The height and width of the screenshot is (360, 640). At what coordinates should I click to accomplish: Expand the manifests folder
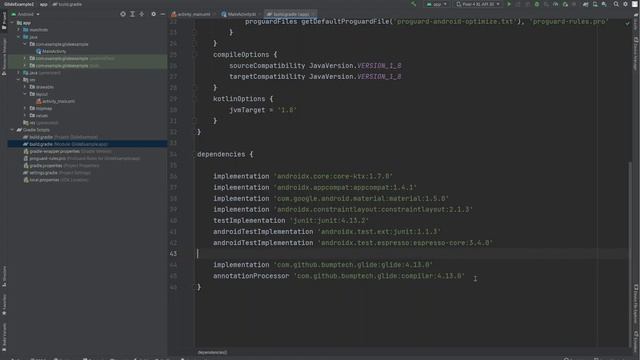[x=19, y=30]
